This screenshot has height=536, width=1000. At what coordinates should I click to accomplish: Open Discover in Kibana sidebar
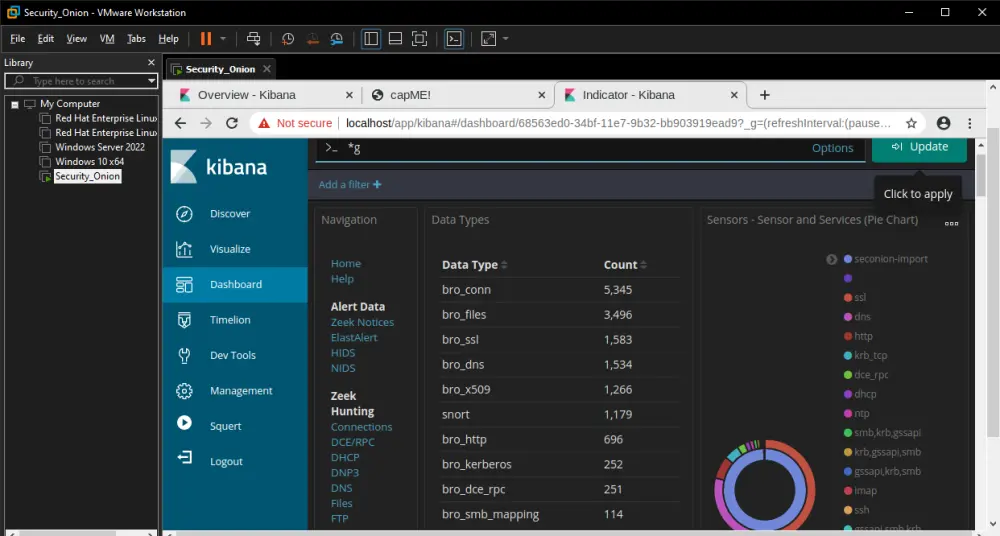(235, 214)
